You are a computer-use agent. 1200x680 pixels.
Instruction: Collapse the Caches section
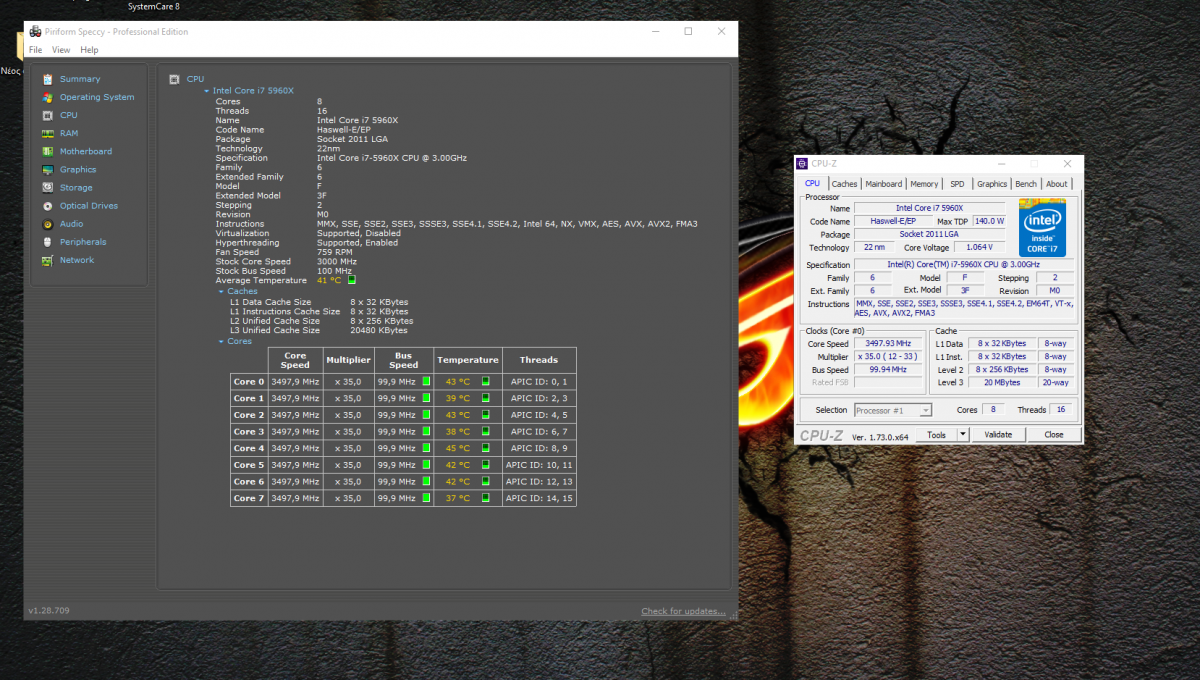click(221, 292)
